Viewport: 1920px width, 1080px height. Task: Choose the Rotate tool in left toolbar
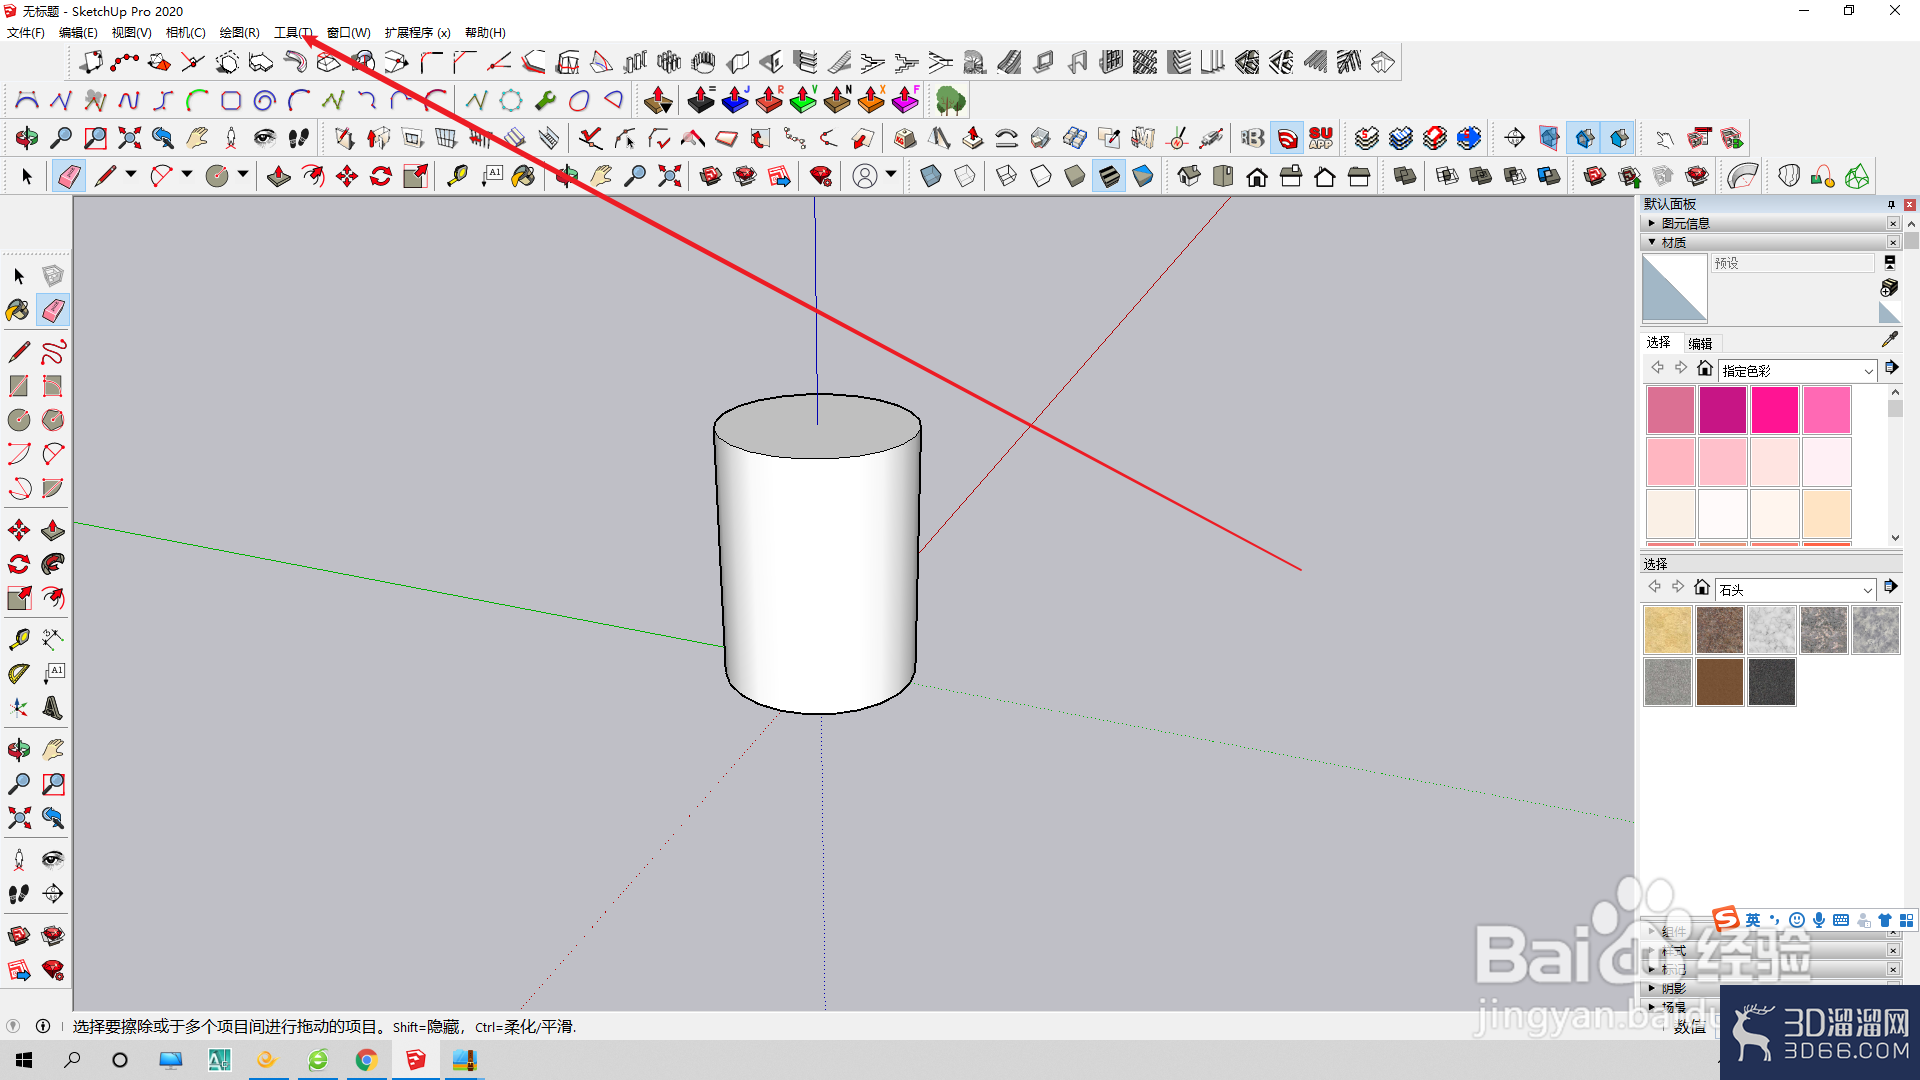click(18, 564)
